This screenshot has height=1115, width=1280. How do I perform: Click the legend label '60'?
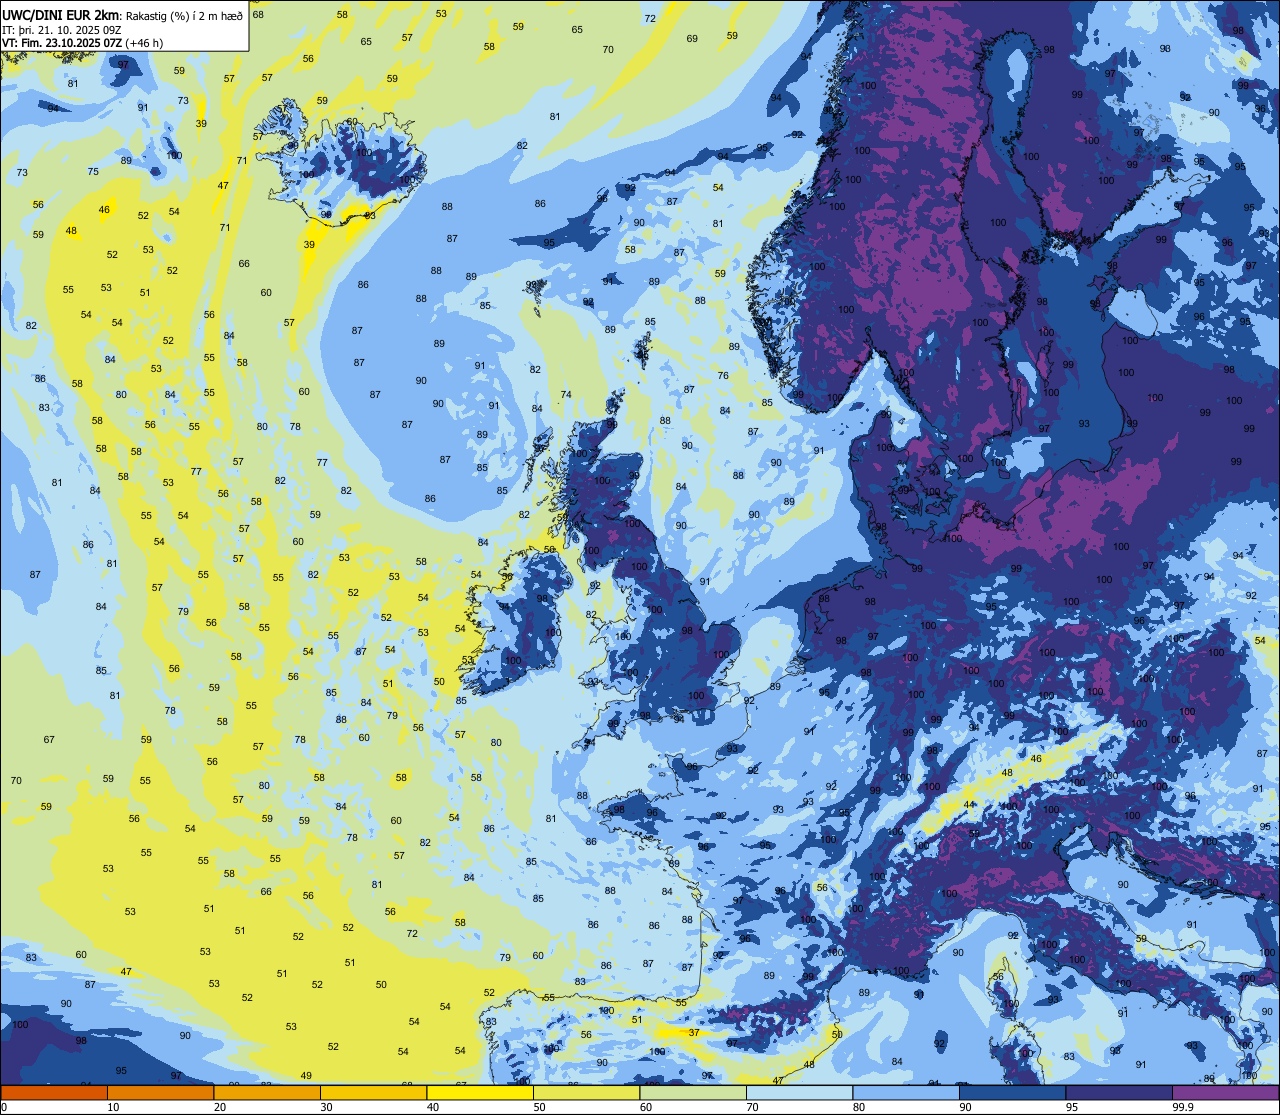pos(646,1107)
